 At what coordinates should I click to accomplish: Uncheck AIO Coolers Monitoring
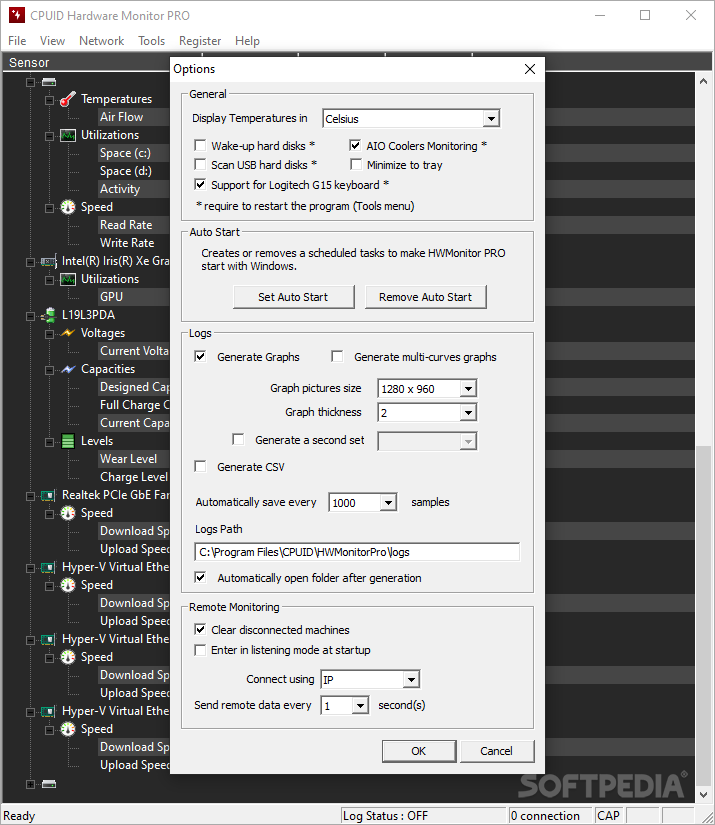click(x=355, y=145)
